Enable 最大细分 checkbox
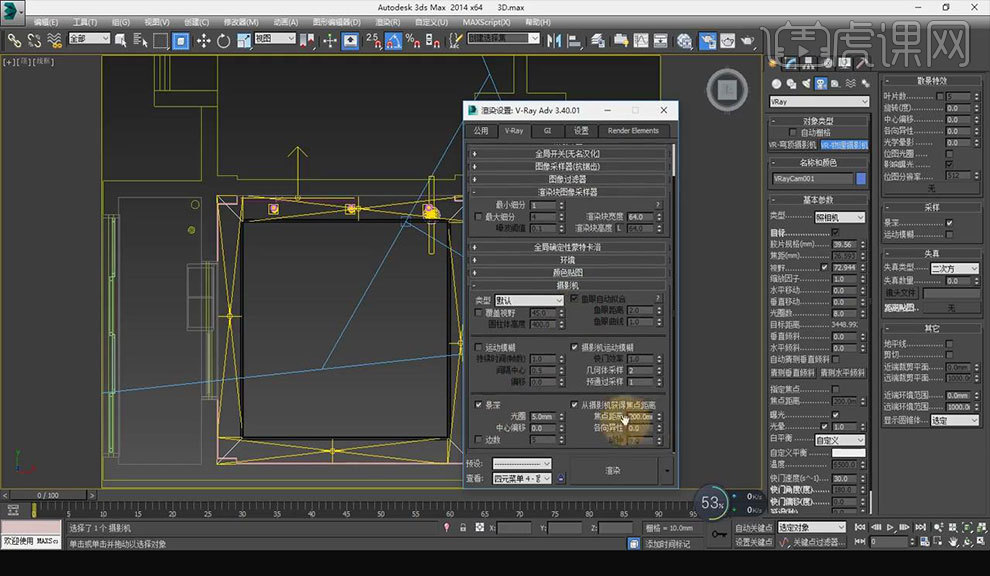The width and height of the screenshot is (990, 576). point(479,217)
